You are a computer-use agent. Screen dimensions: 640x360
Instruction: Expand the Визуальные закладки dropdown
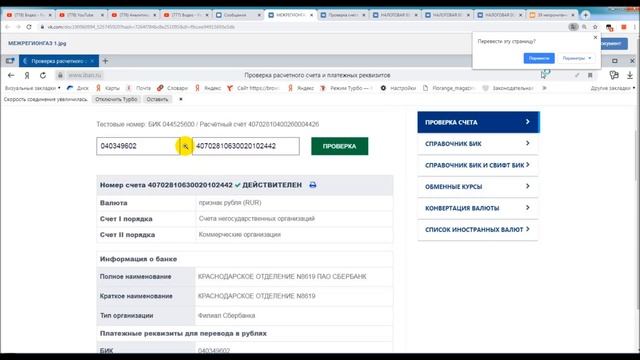(33, 88)
